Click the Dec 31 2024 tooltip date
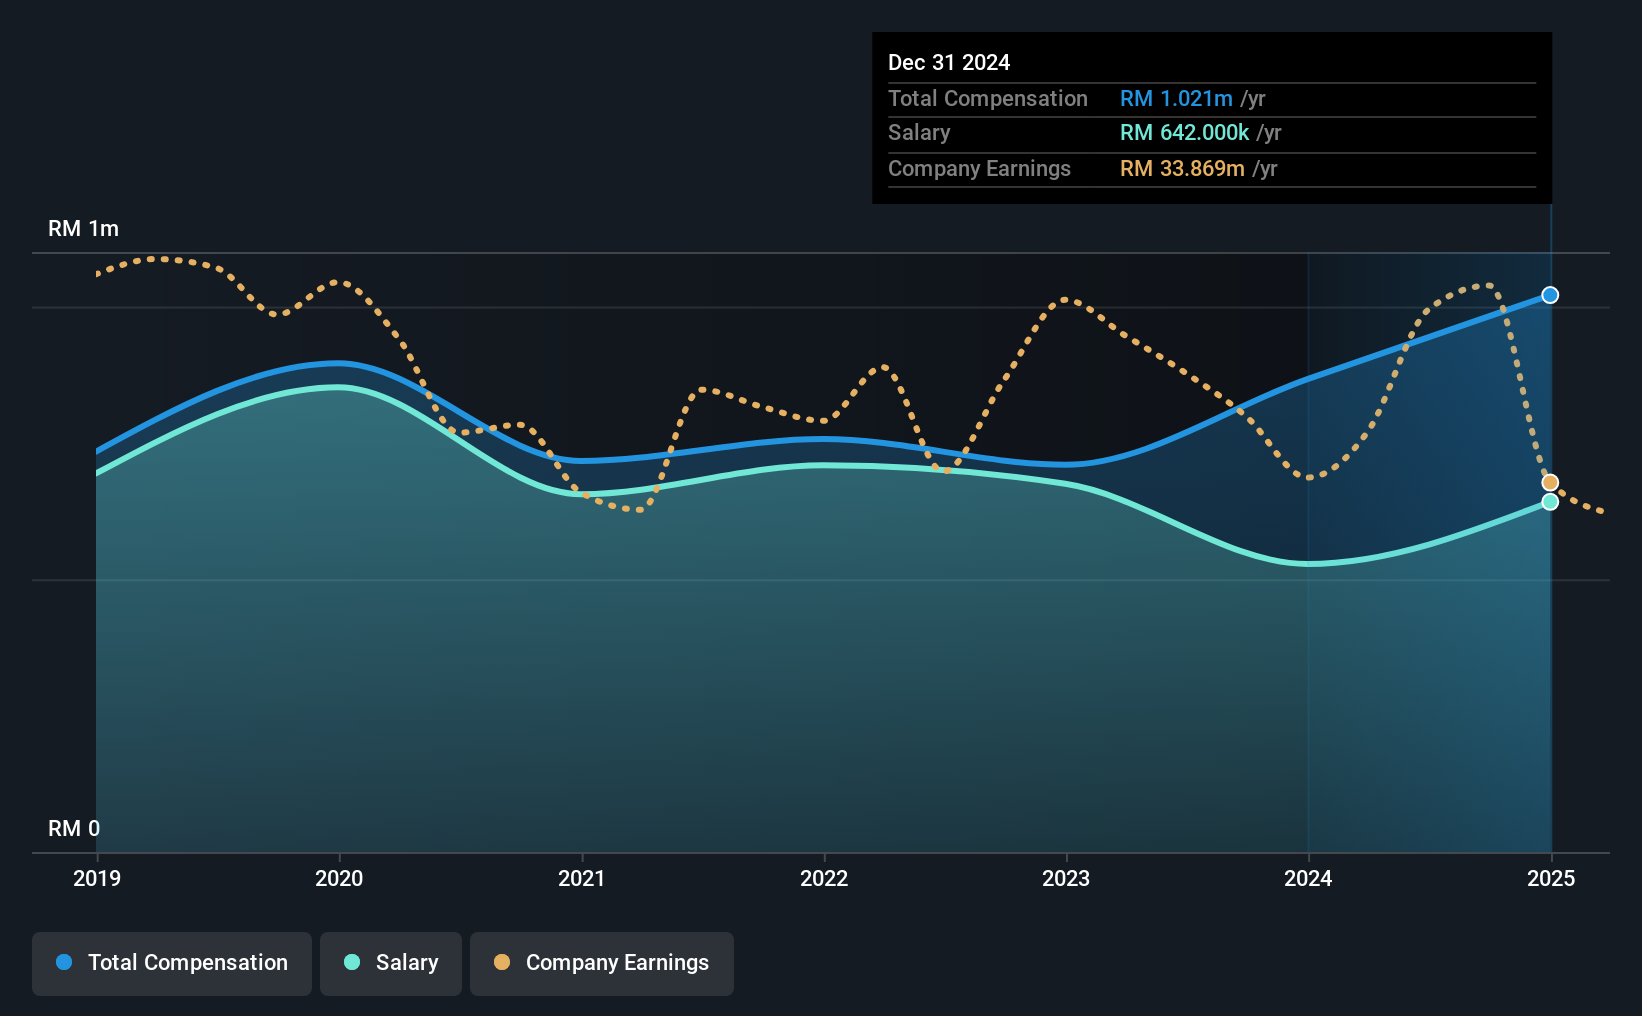Viewport: 1642px width, 1016px height. (x=949, y=62)
